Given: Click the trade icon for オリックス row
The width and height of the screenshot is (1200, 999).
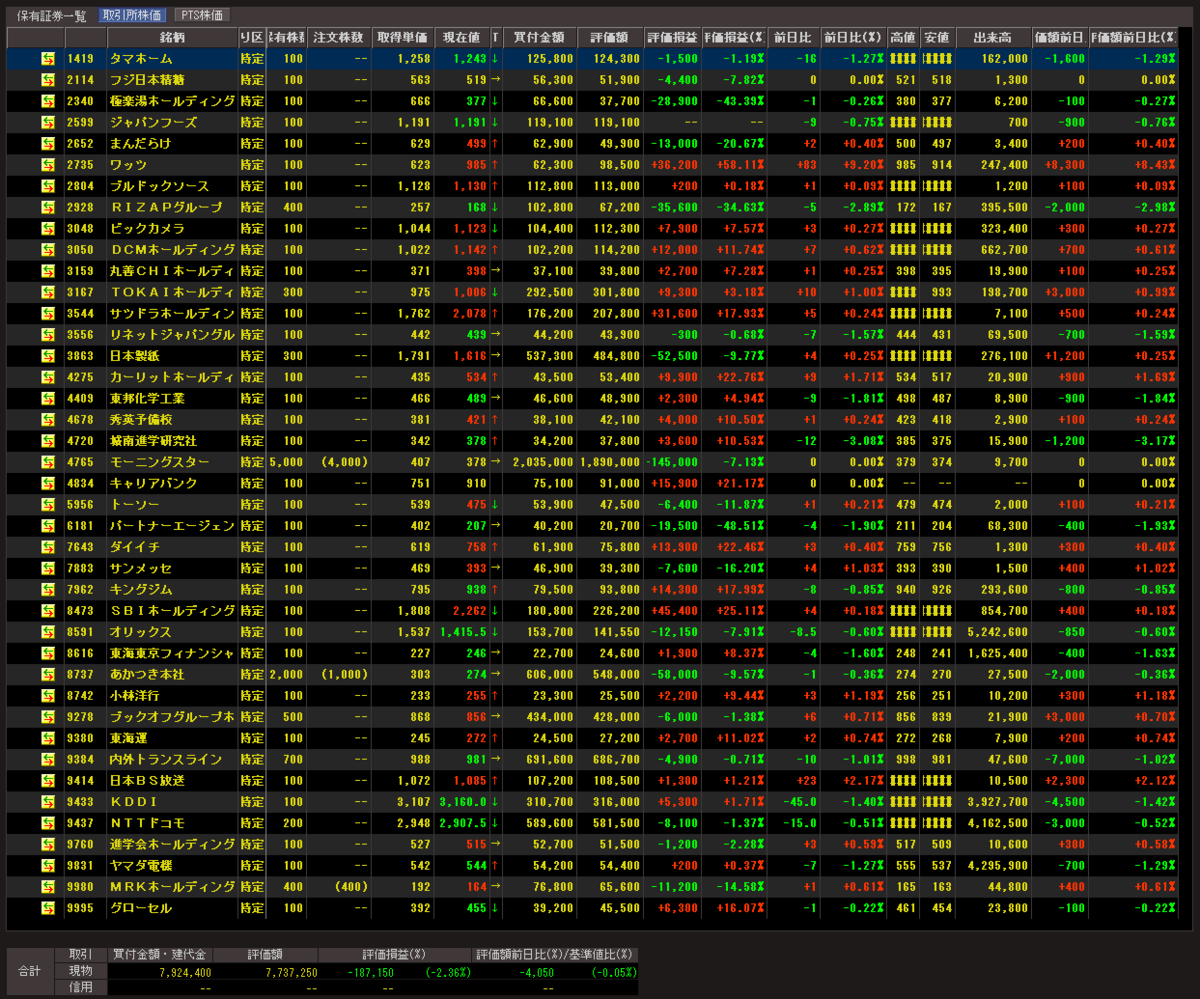Looking at the screenshot, I should pyautogui.click(x=48, y=632).
